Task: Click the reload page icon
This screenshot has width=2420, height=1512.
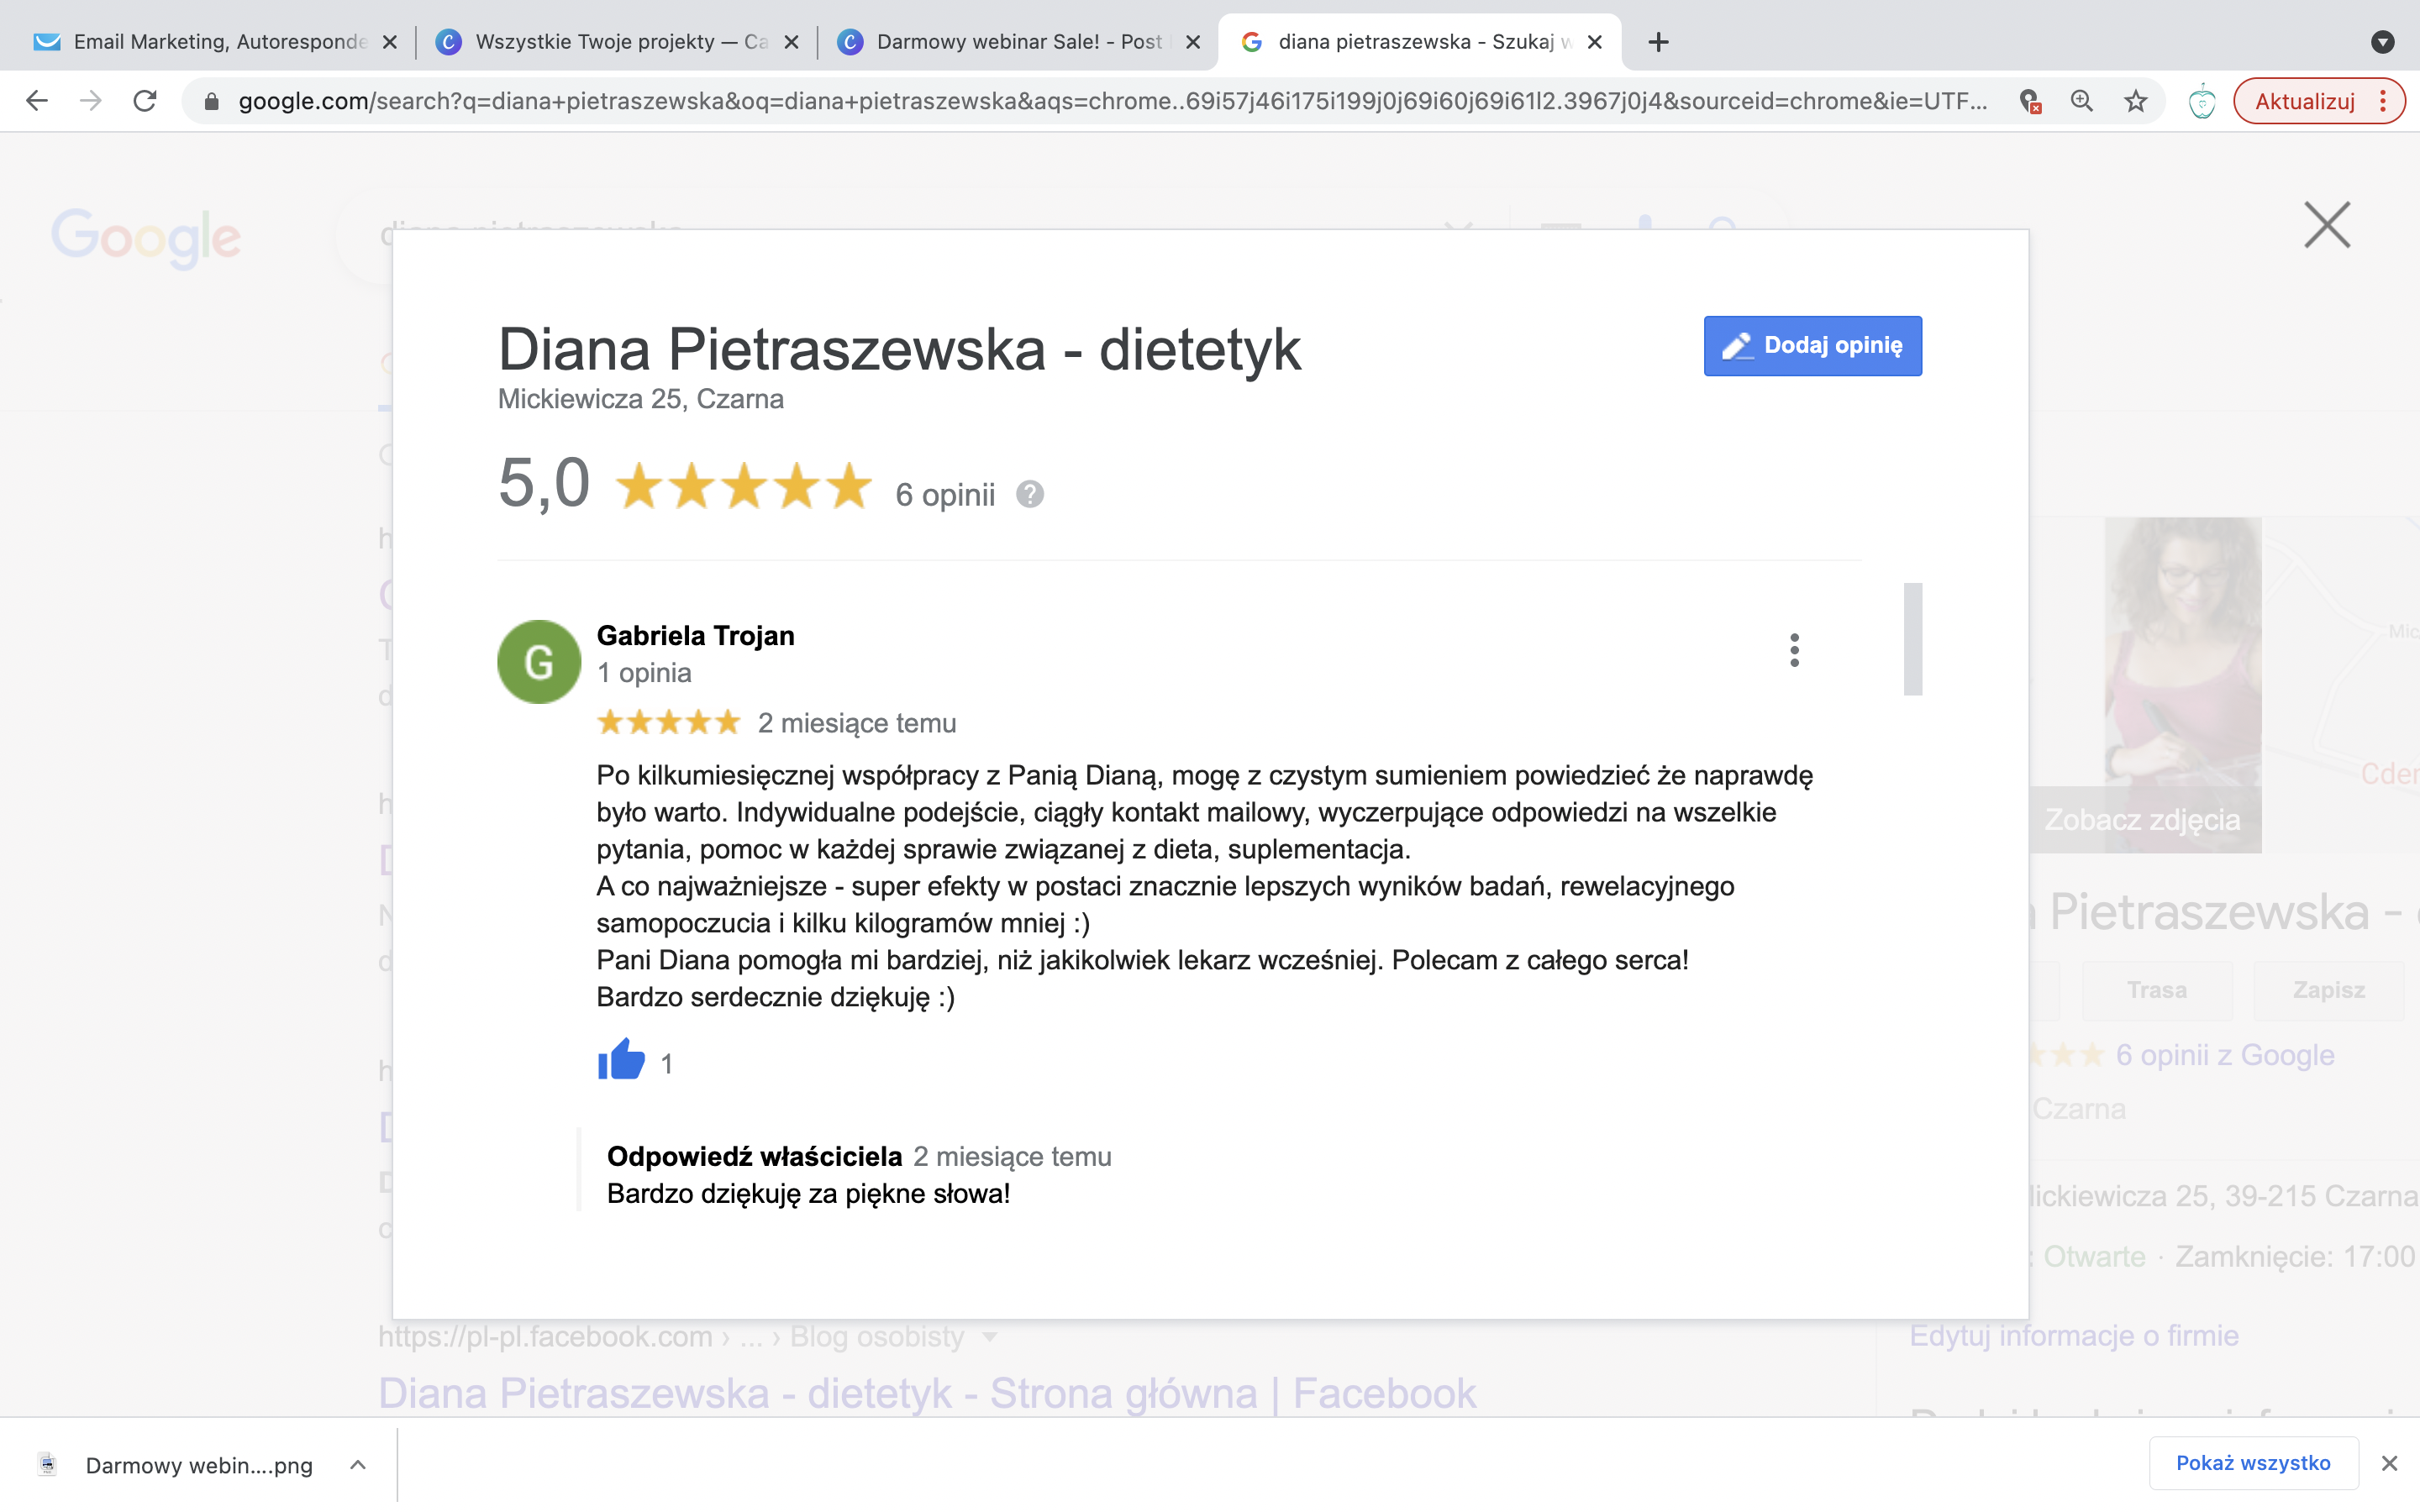Action: (x=145, y=101)
